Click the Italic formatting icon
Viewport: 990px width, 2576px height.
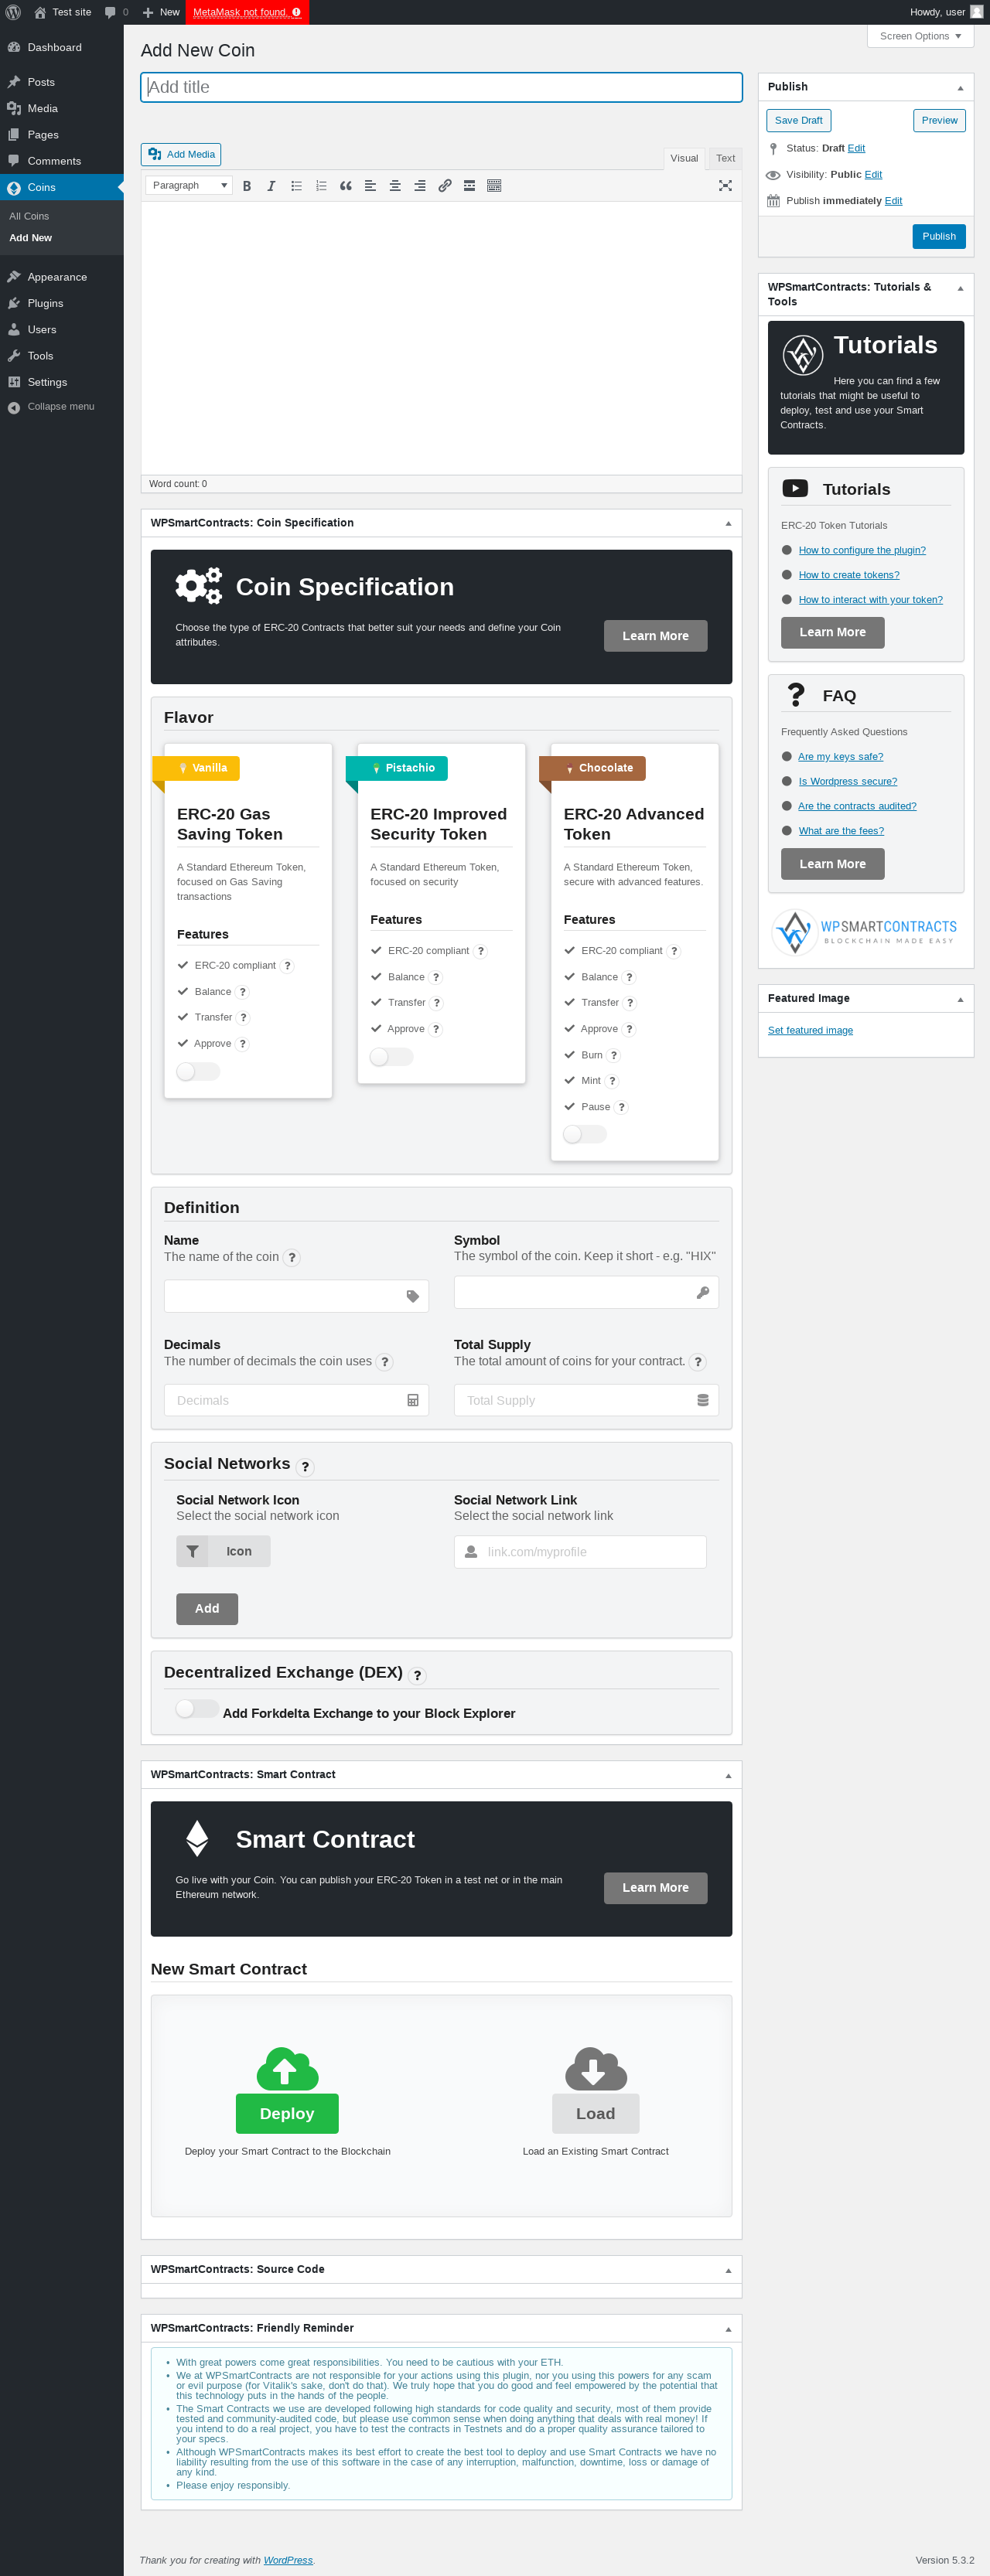tap(271, 186)
